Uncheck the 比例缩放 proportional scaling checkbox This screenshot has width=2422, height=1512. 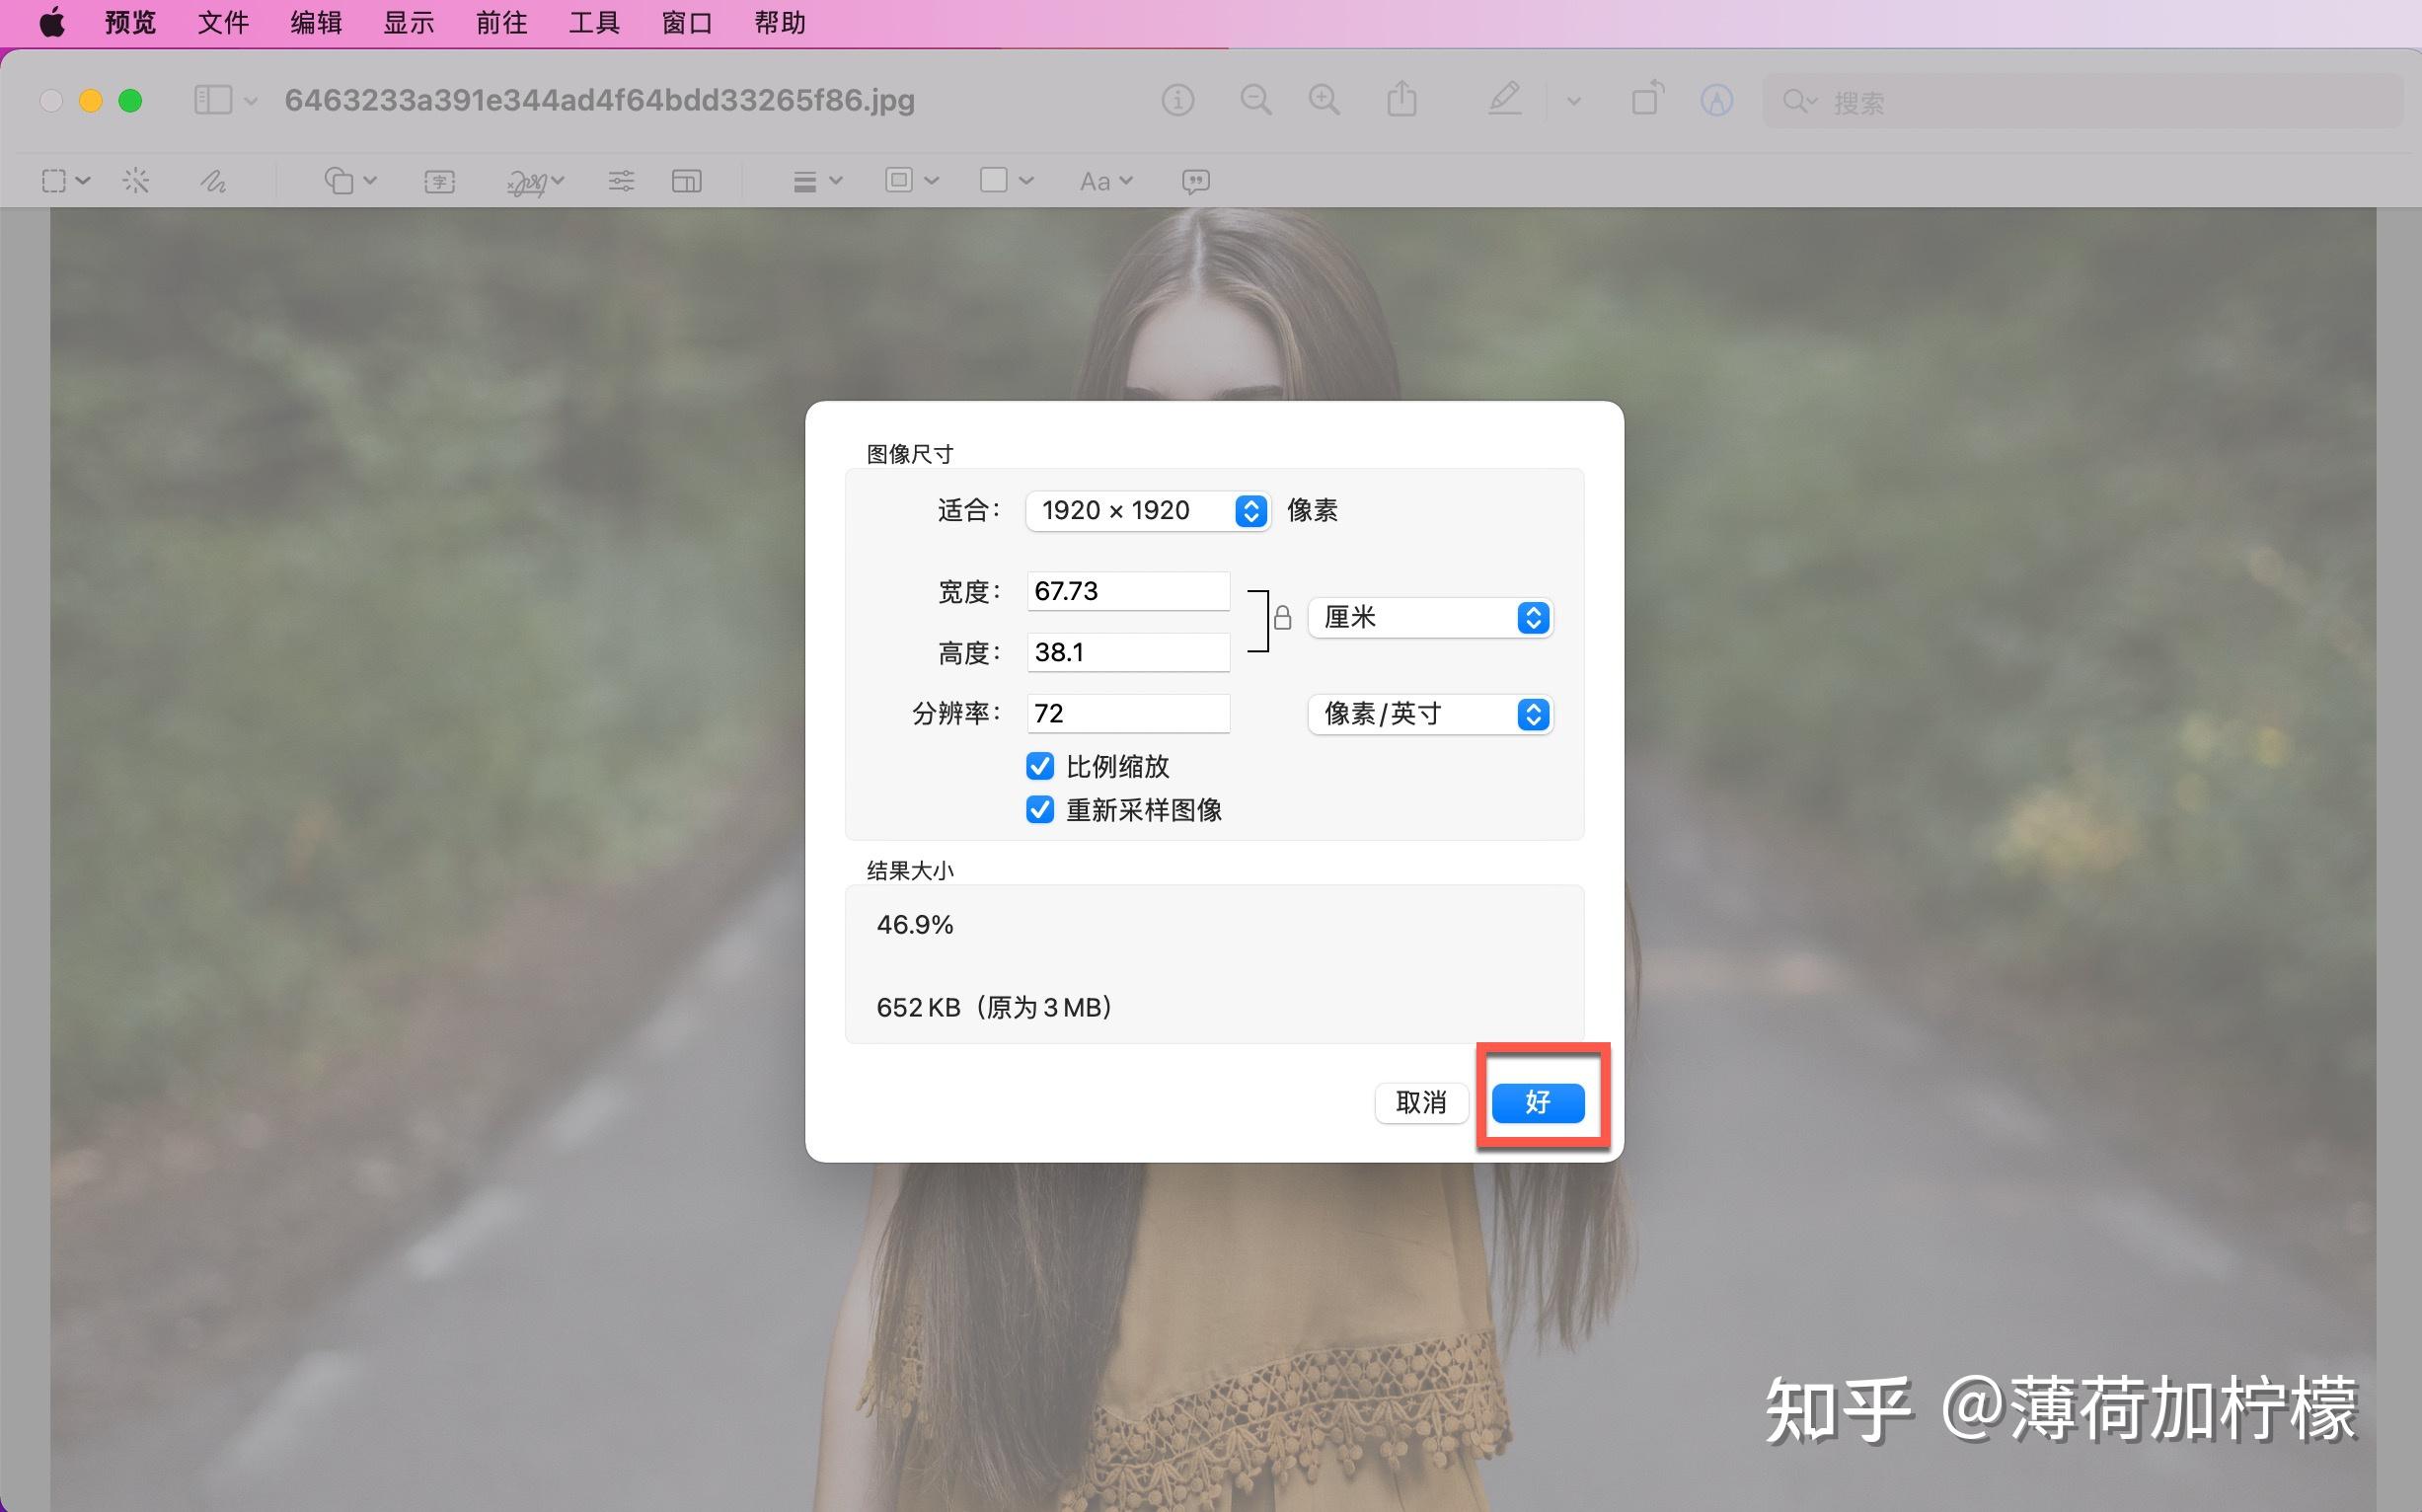(1040, 766)
